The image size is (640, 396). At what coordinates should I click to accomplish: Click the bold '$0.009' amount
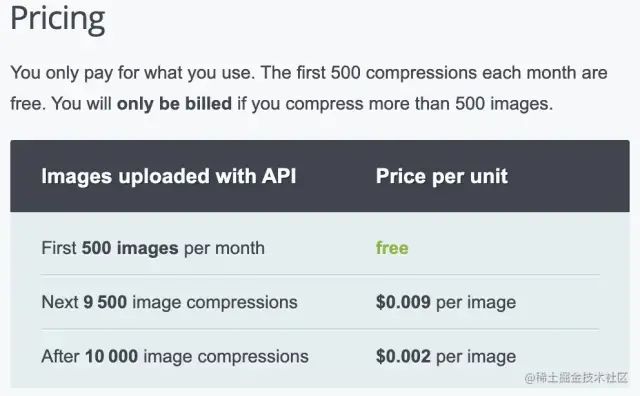[x=403, y=303]
